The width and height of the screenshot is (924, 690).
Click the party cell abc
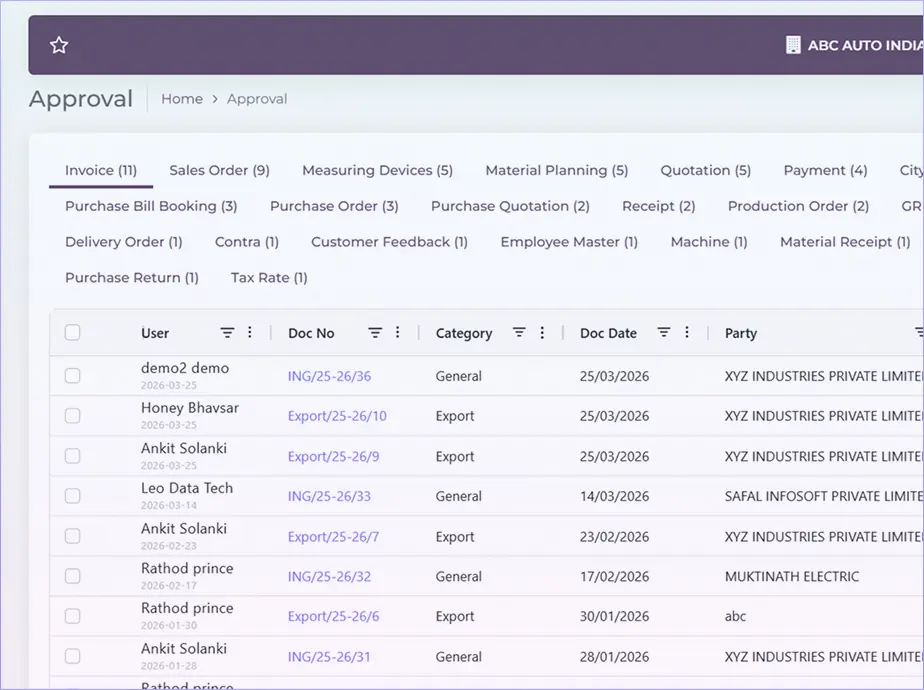(735, 616)
